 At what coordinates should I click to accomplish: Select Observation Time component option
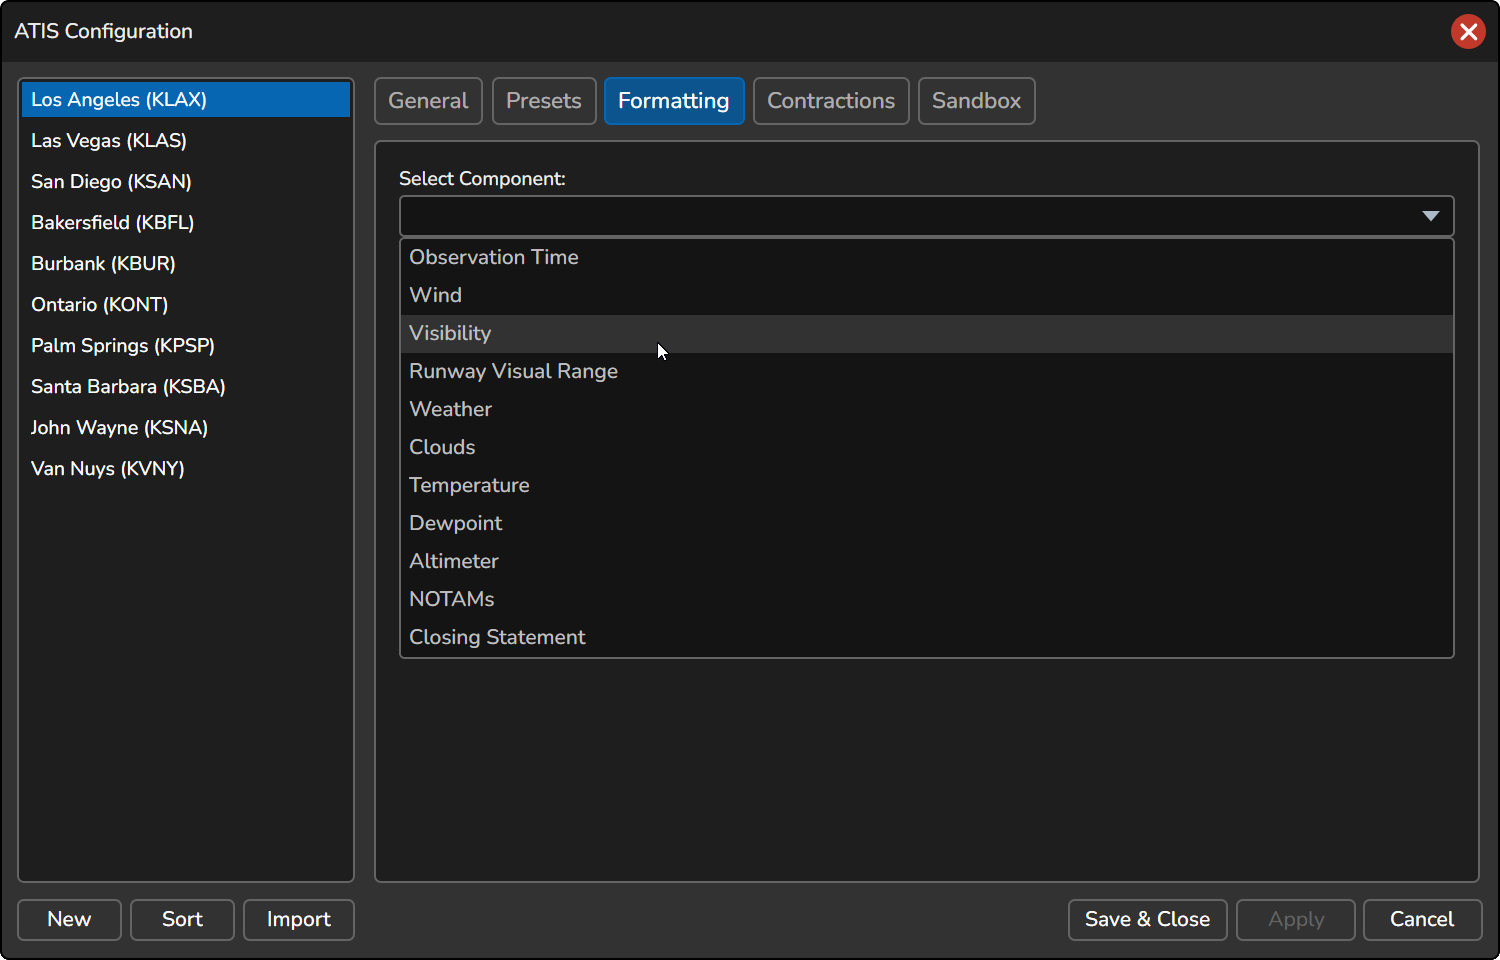click(x=494, y=258)
